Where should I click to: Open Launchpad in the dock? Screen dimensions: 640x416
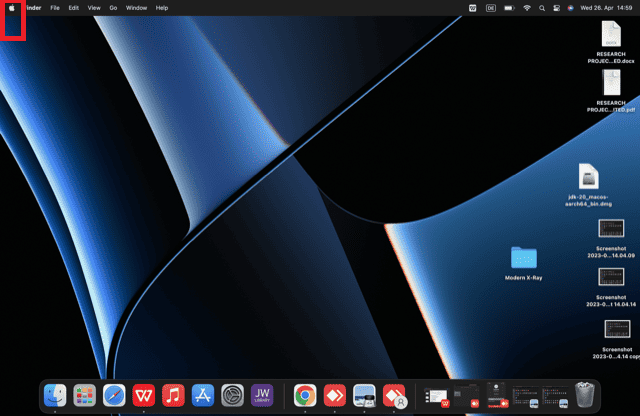click(x=85, y=395)
